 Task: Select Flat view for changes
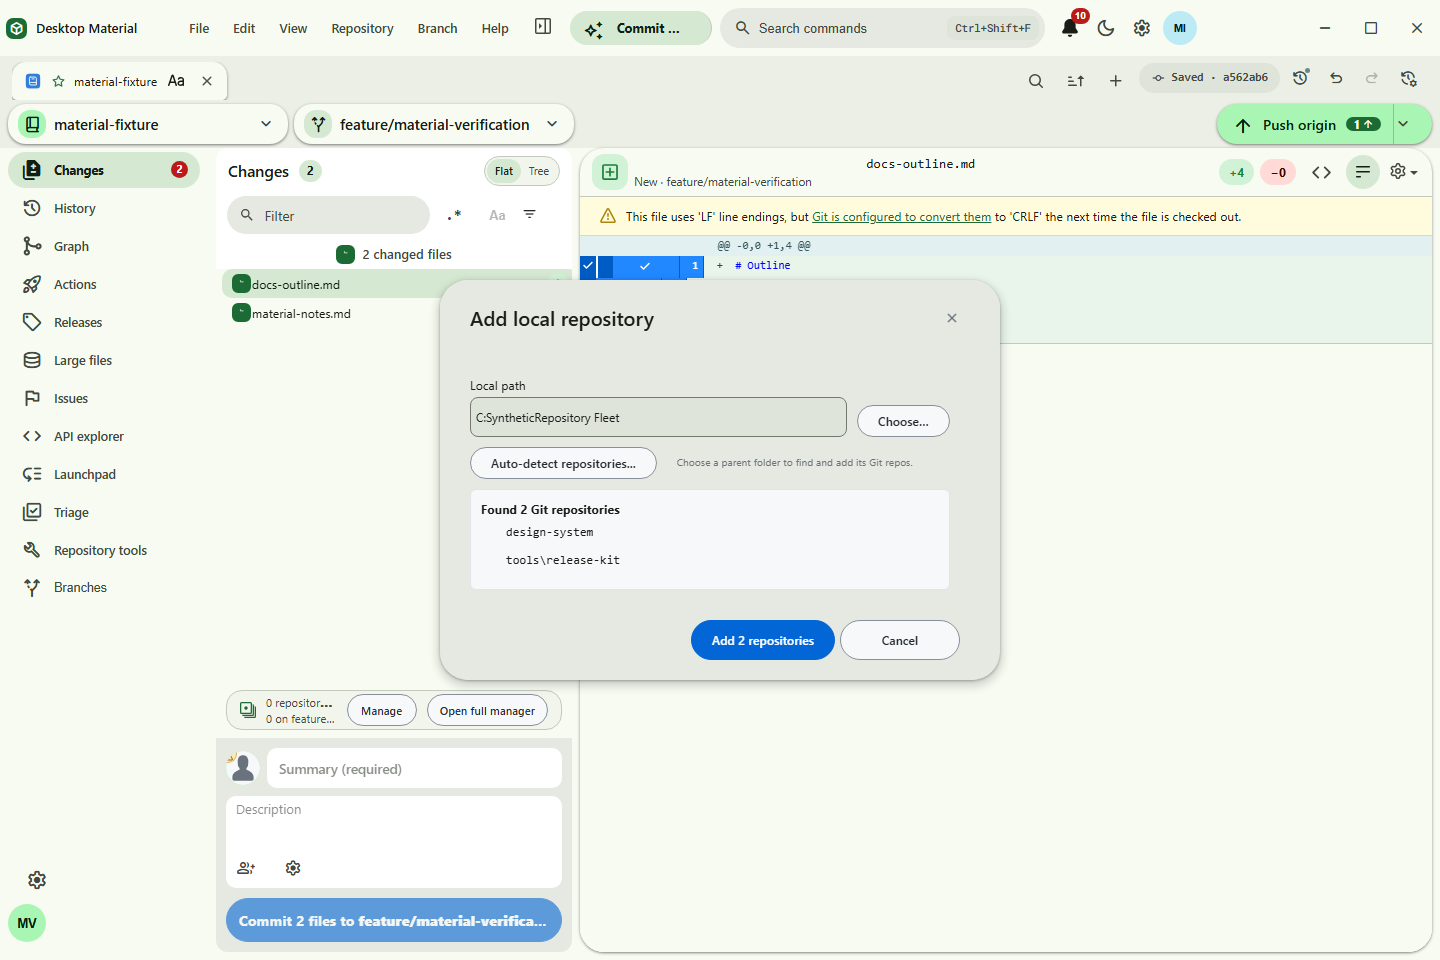tap(504, 171)
